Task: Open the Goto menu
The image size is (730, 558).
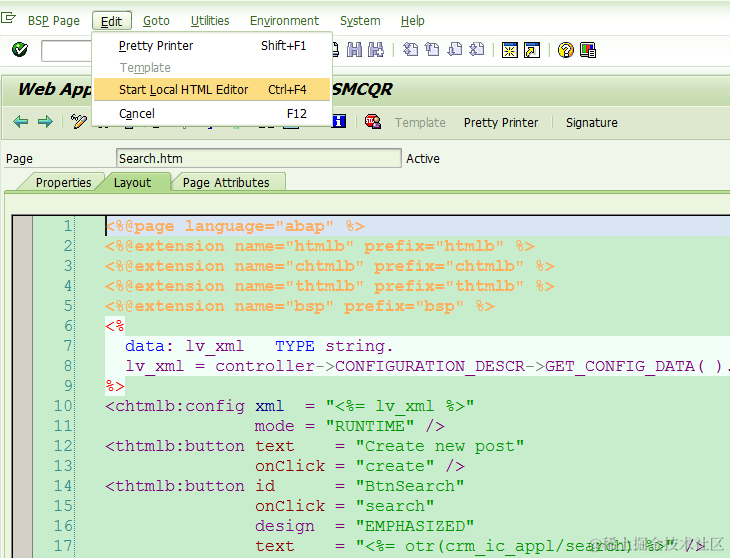Action: point(156,21)
